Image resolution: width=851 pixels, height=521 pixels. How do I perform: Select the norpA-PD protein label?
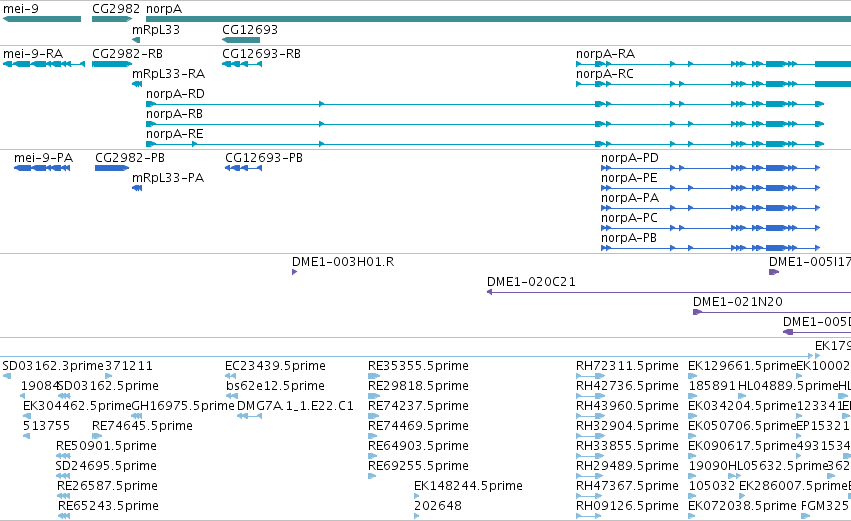[630, 158]
